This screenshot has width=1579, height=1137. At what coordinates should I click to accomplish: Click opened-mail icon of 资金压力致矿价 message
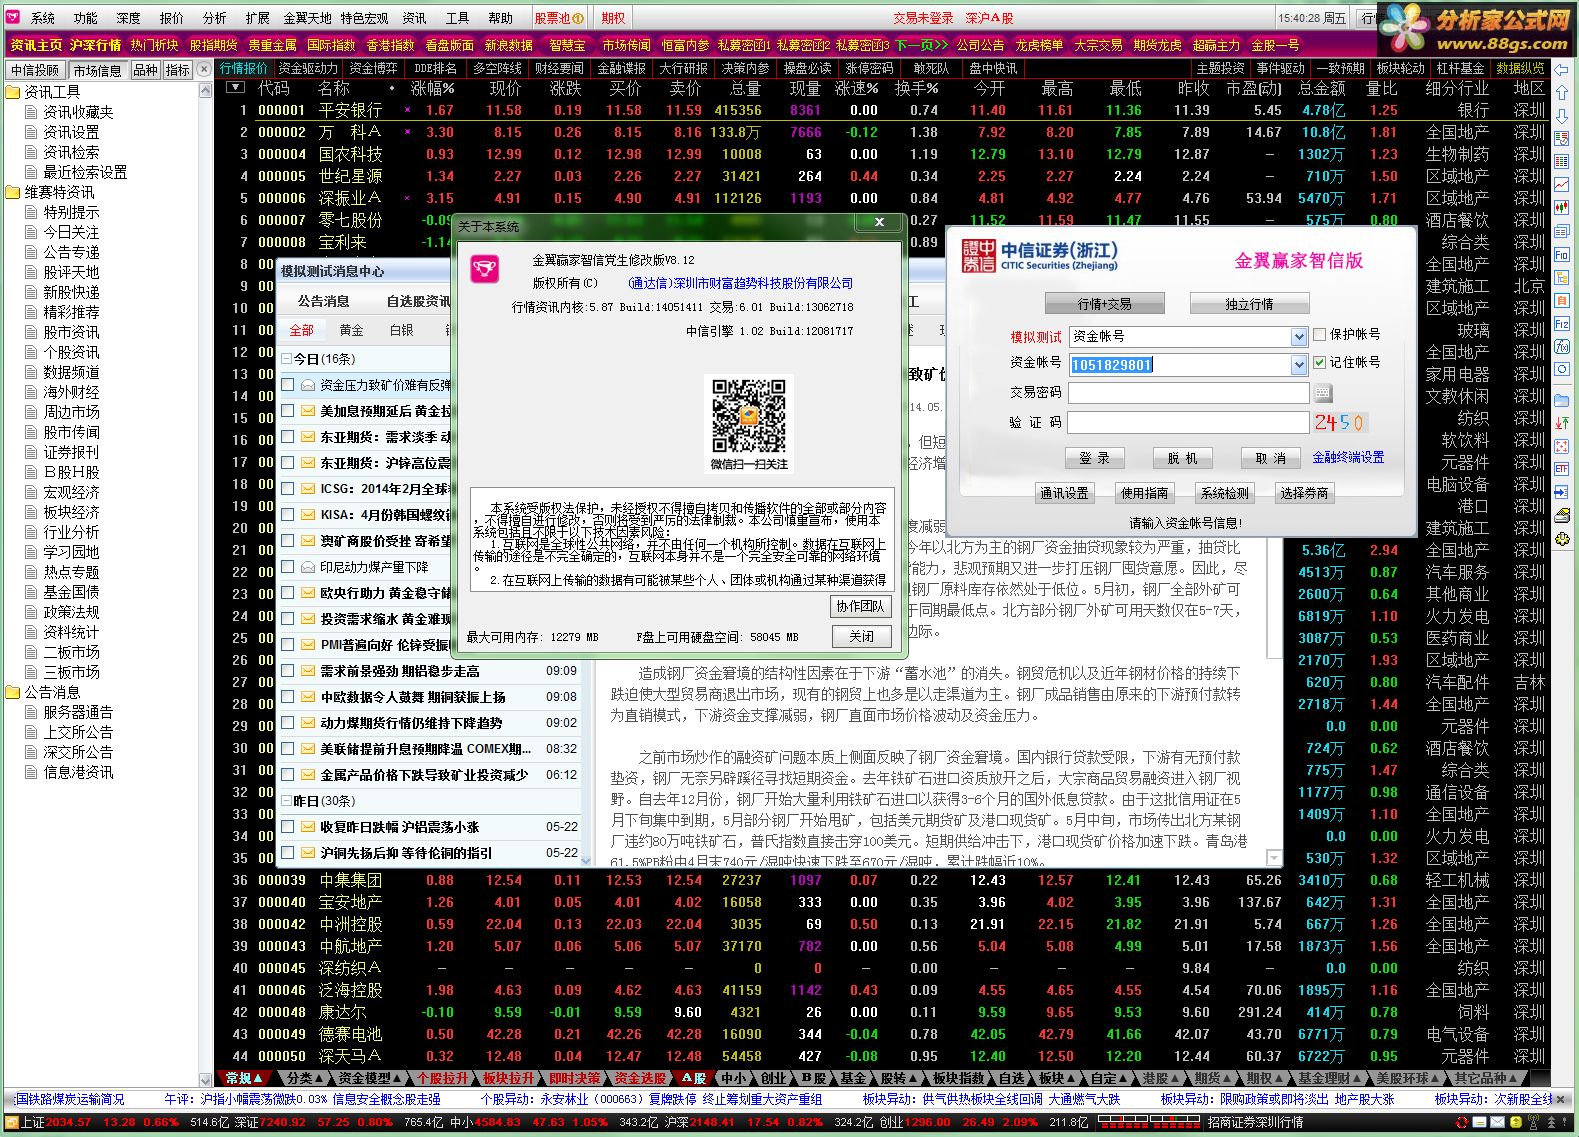click(308, 385)
